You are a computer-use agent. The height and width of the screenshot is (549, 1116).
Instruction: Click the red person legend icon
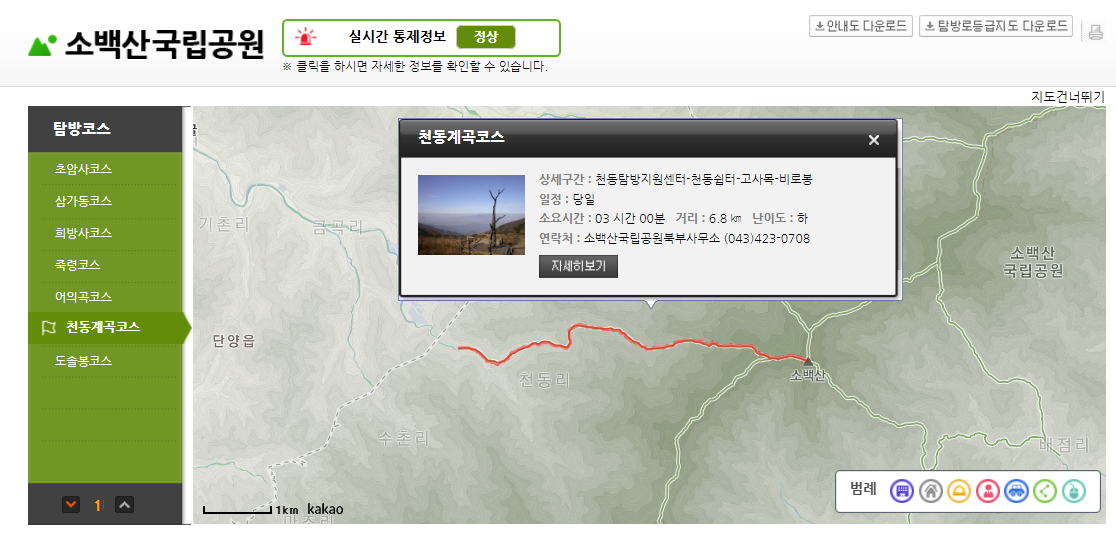pyautogui.click(x=988, y=491)
